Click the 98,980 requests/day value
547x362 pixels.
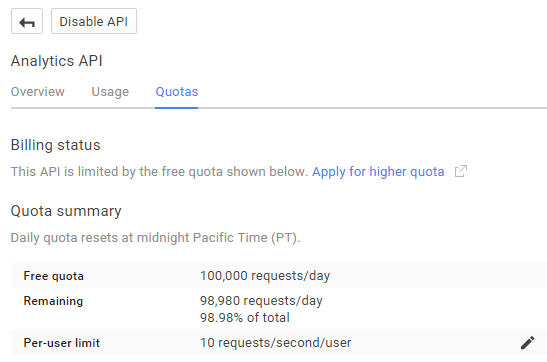[x=261, y=301]
